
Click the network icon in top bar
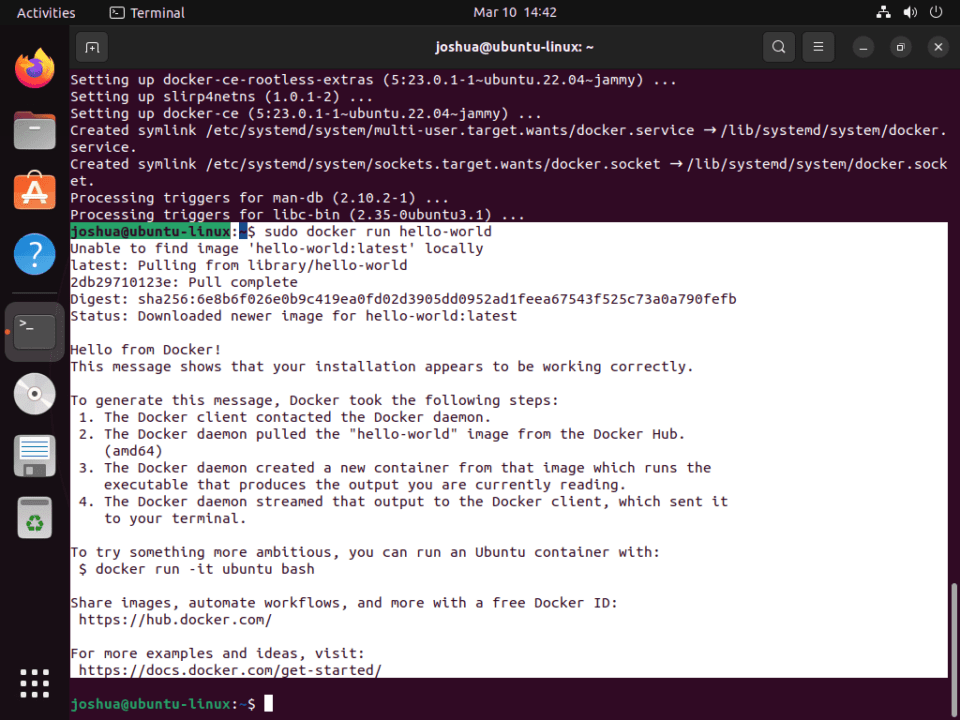coord(883,13)
